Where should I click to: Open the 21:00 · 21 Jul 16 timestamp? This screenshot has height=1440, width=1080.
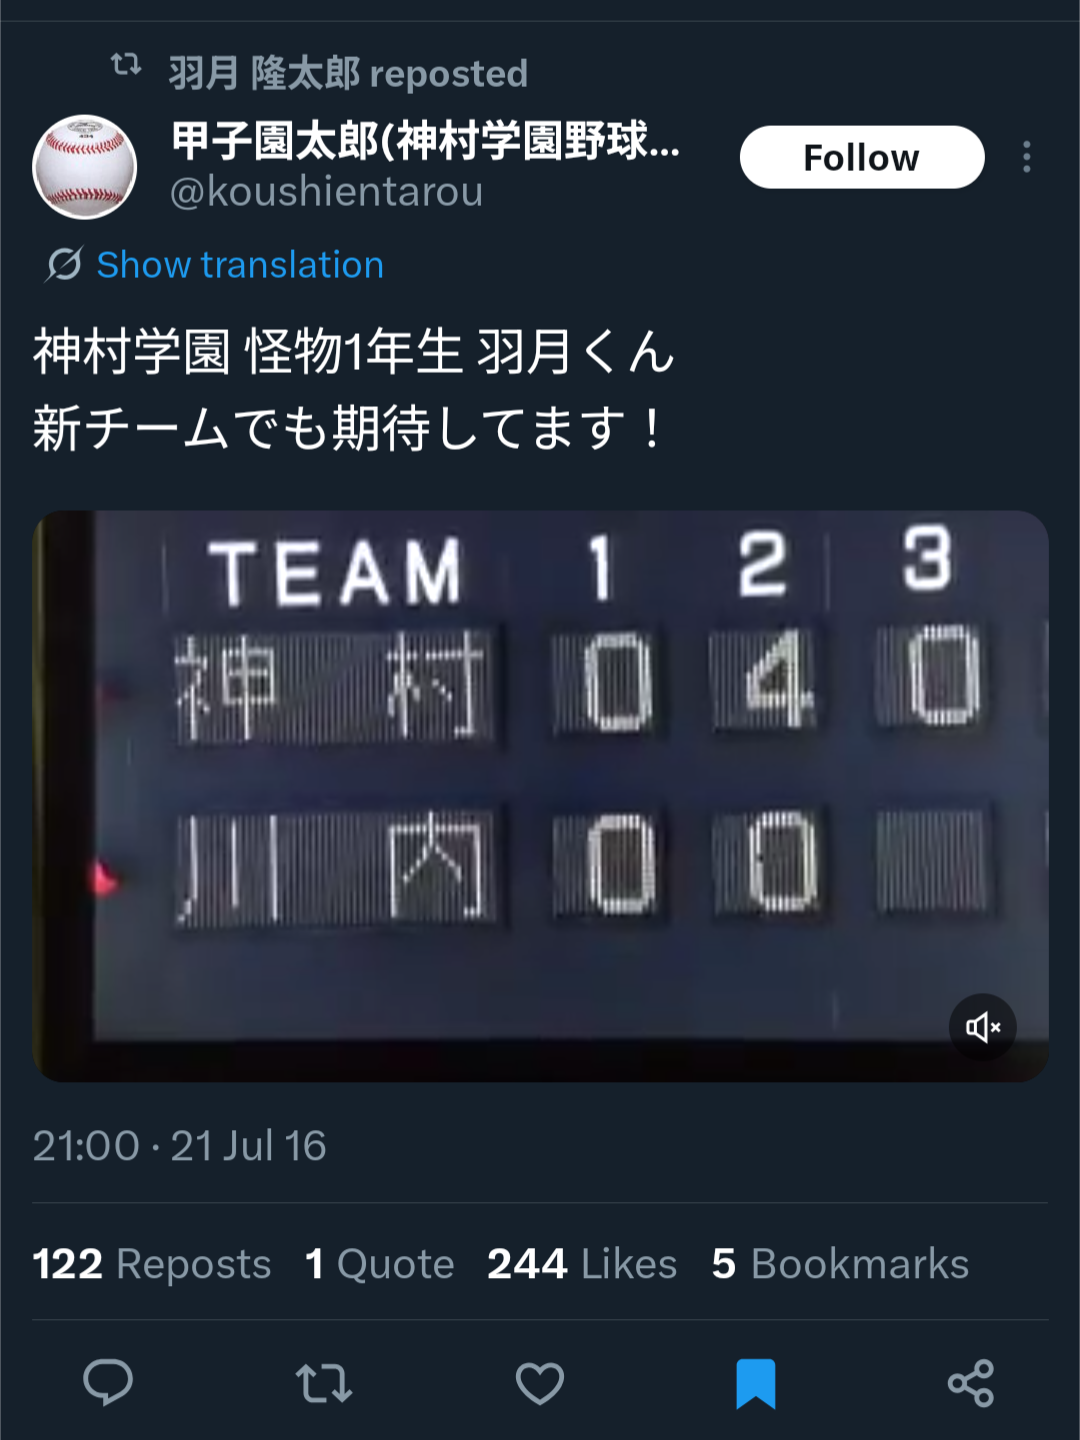pyautogui.click(x=180, y=1146)
